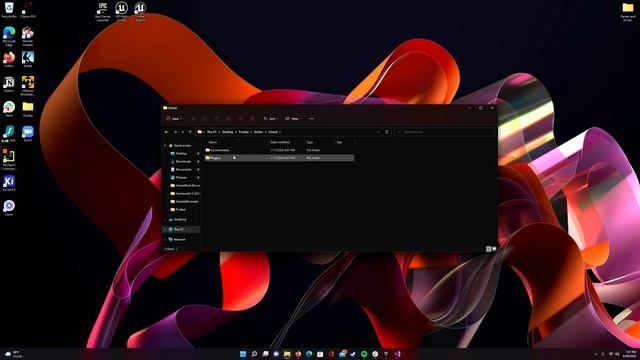Open the Recycle Bin desktop icon
Image resolution: width=640 pixels, height=360 pixels.
point(9,10)
